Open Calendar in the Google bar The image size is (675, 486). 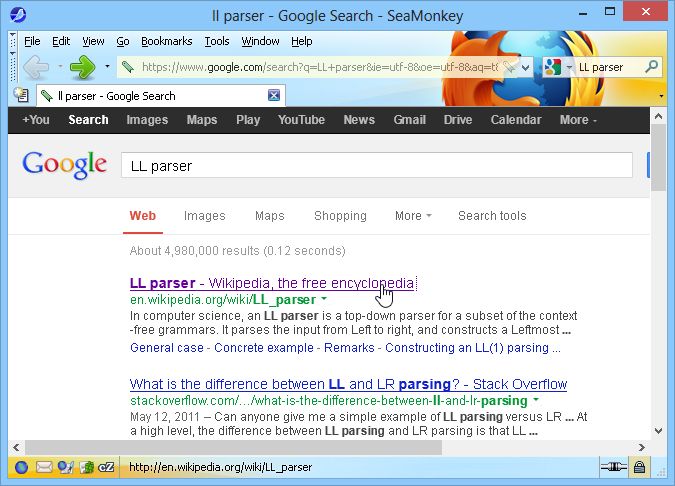tap(516, 120)
